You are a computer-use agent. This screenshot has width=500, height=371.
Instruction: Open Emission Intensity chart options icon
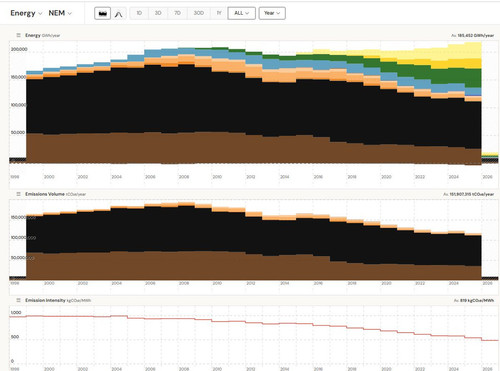[19, 300]
